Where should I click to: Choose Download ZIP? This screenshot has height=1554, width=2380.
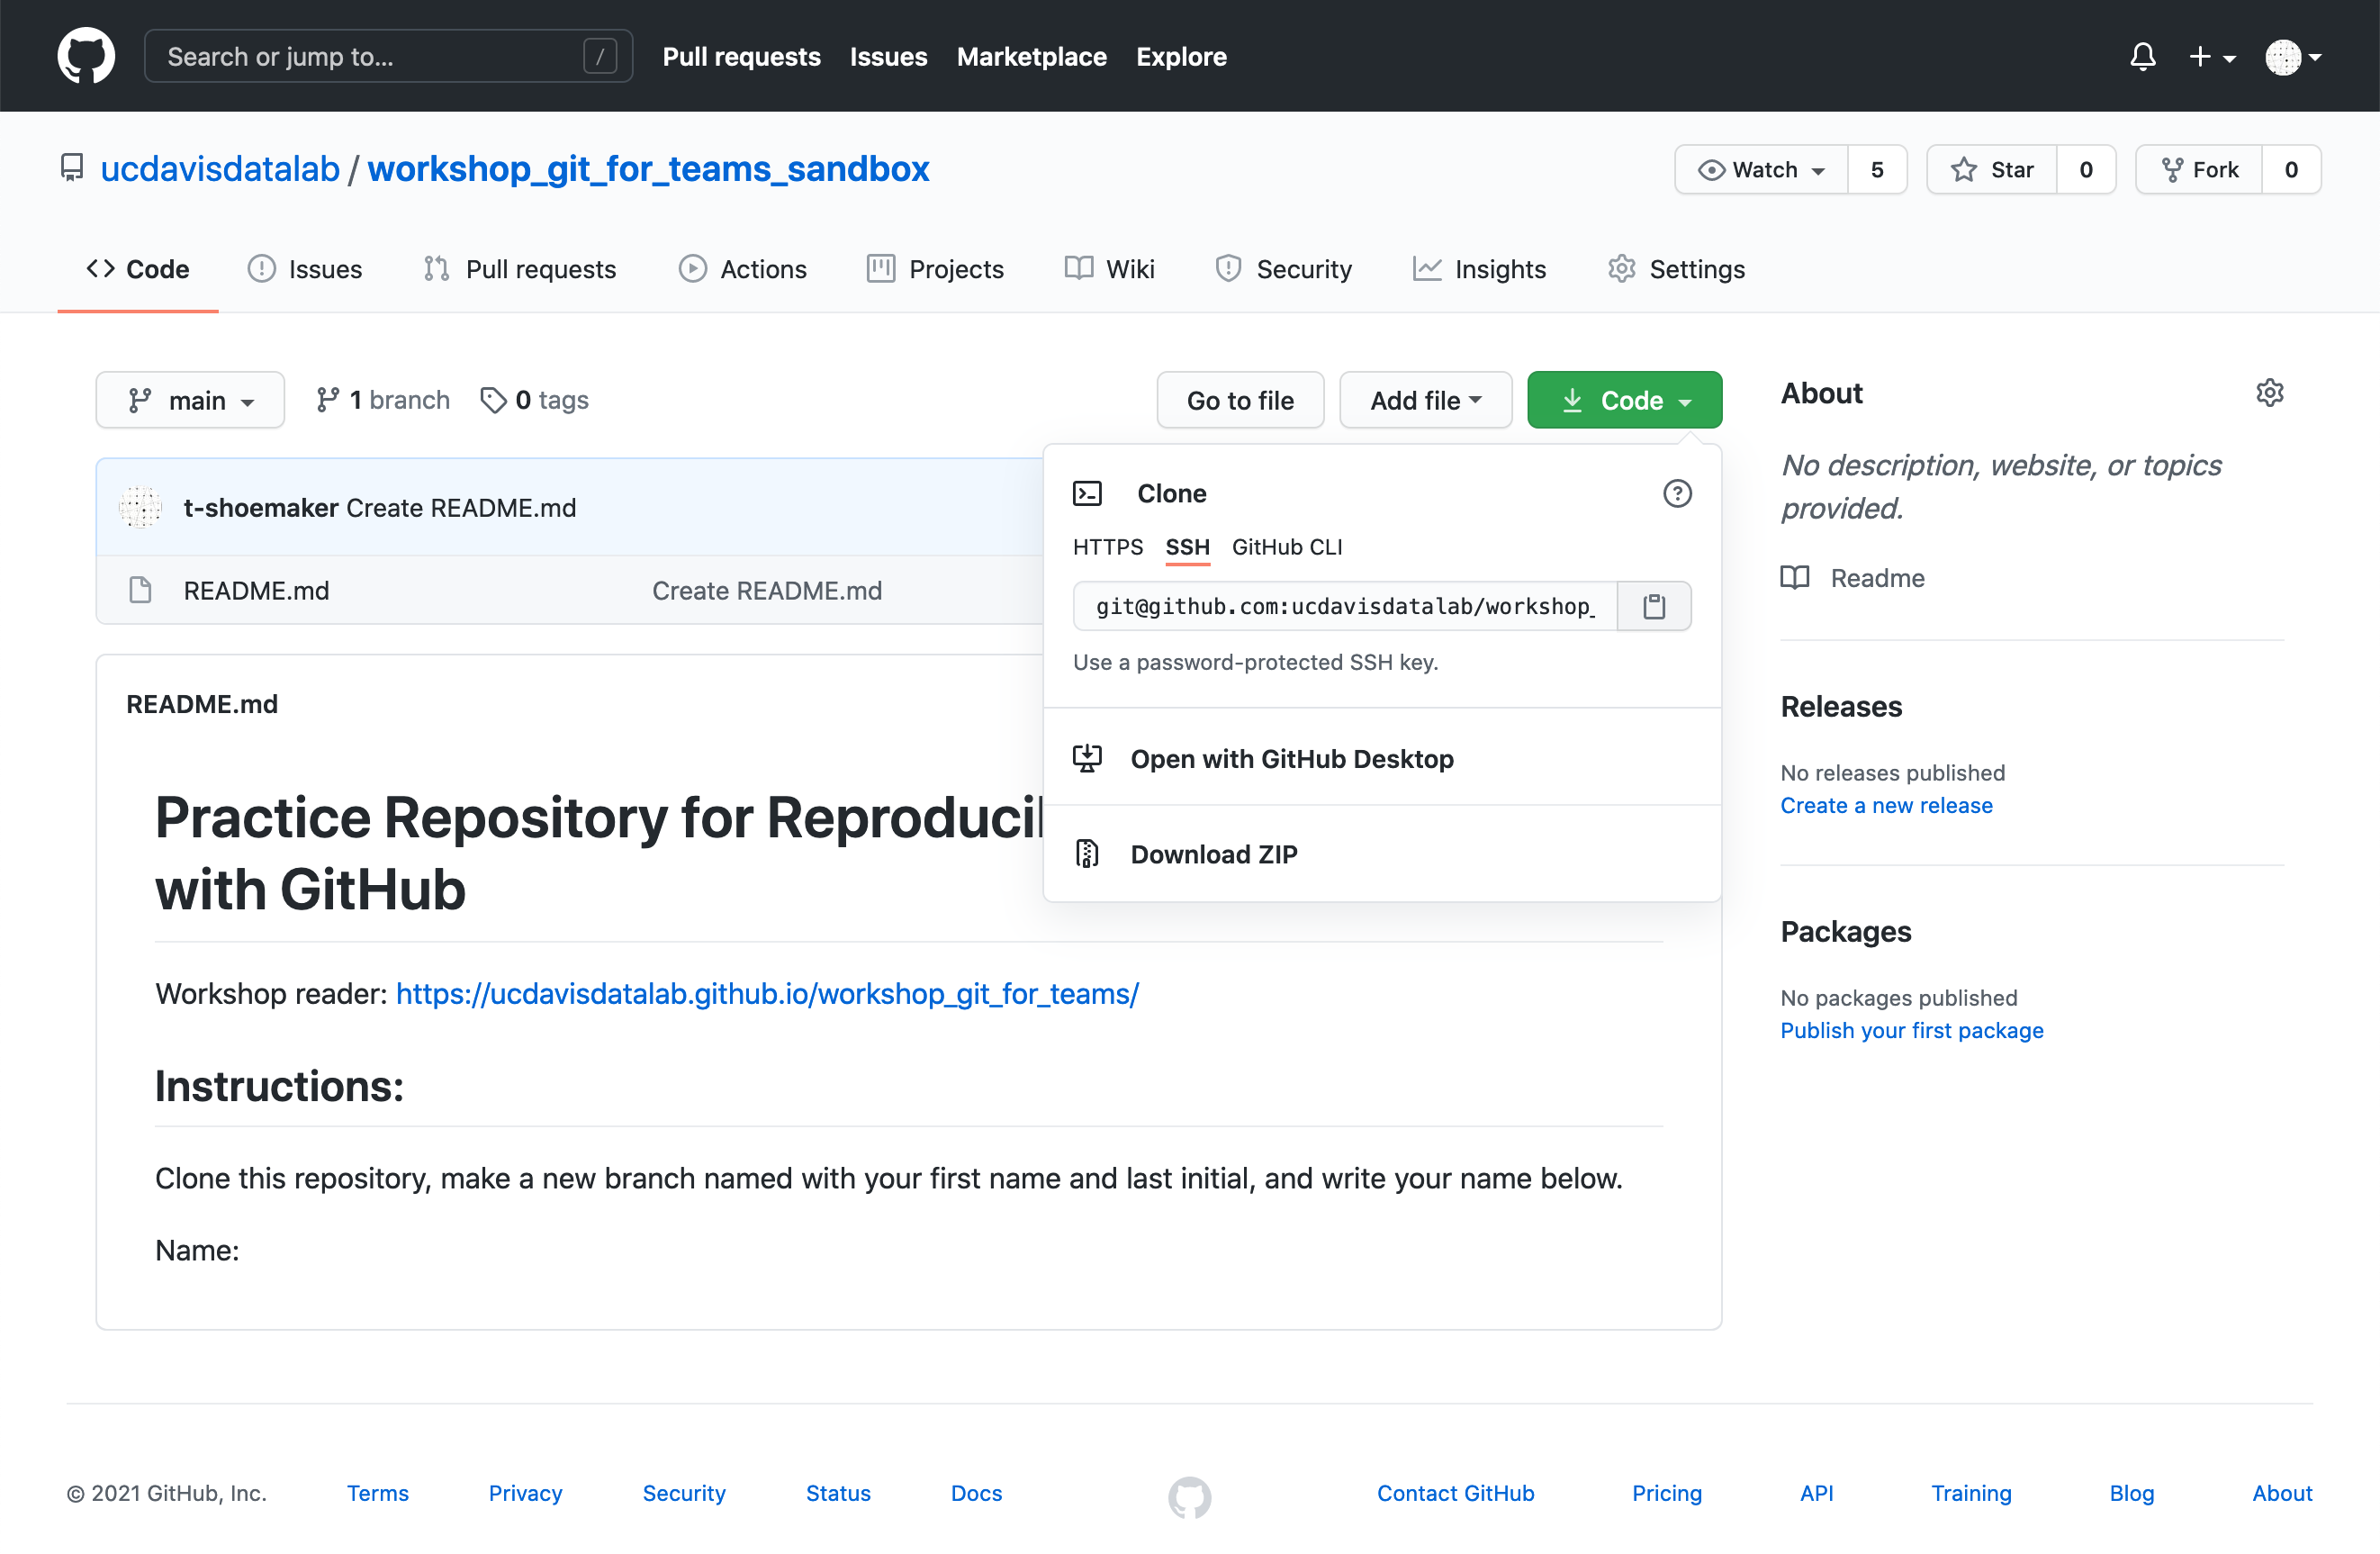coord(1382,854)
